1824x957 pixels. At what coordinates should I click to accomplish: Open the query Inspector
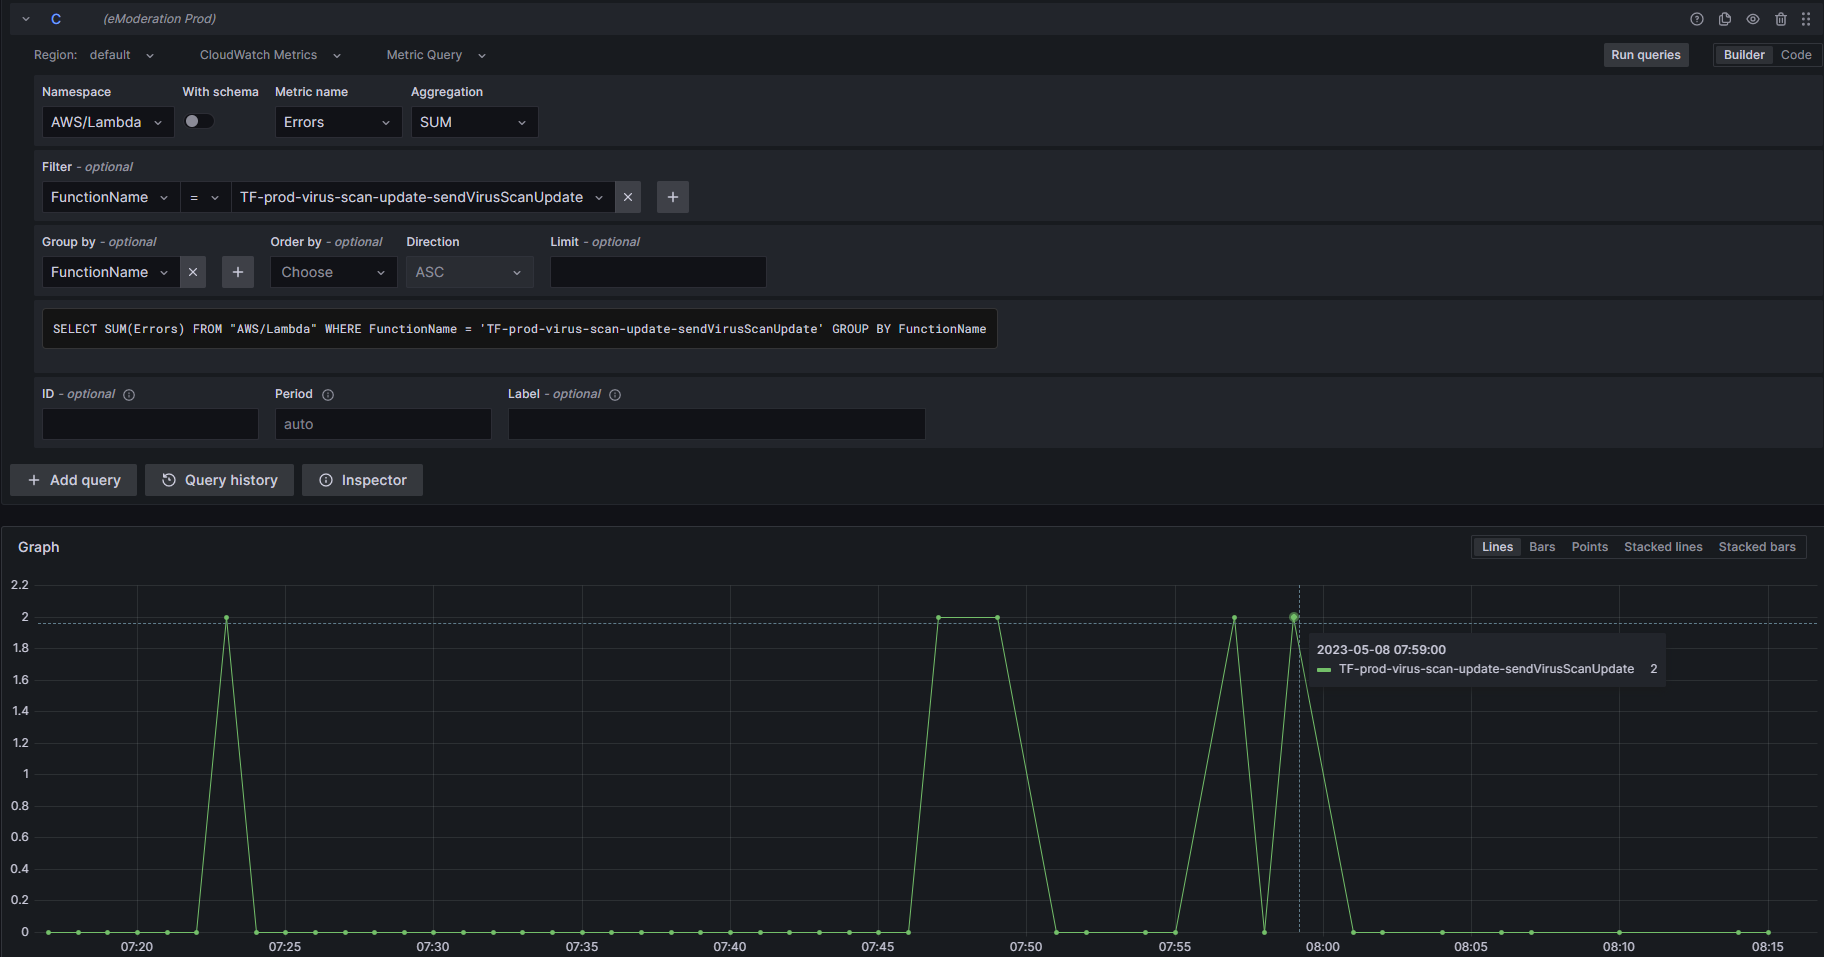pos(362,480)
